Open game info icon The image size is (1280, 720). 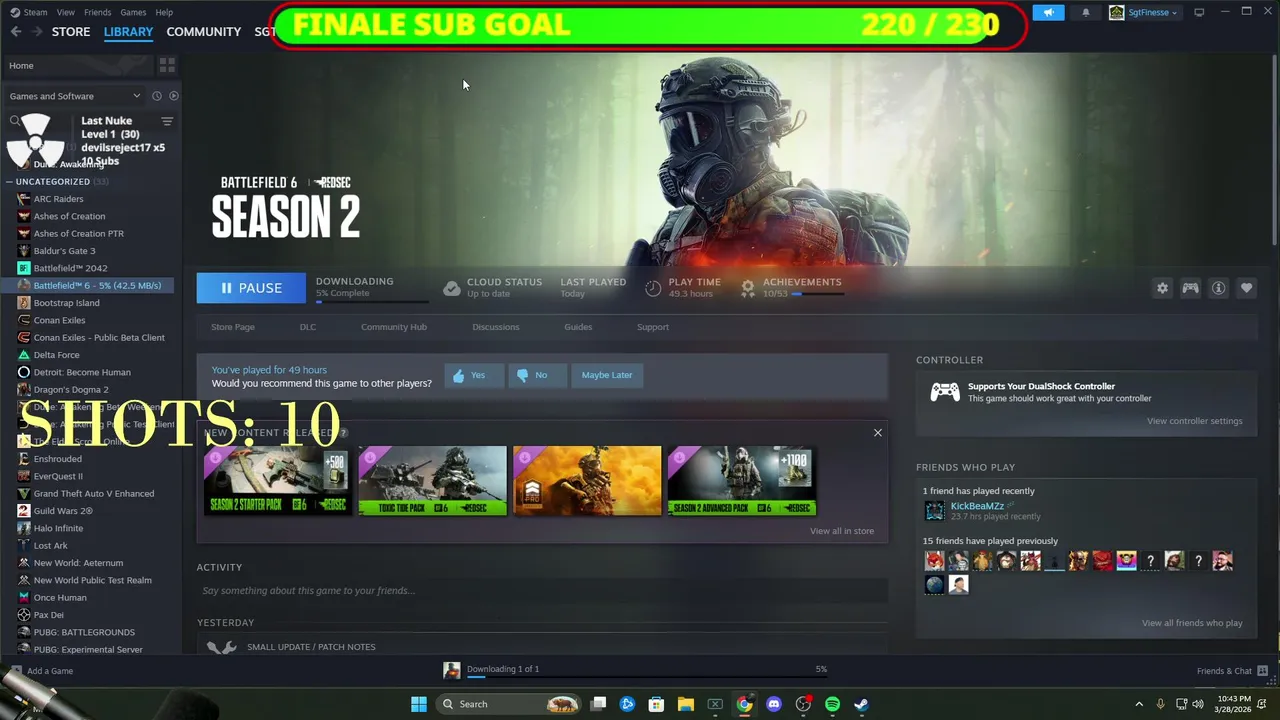(x=1218, y=288)
